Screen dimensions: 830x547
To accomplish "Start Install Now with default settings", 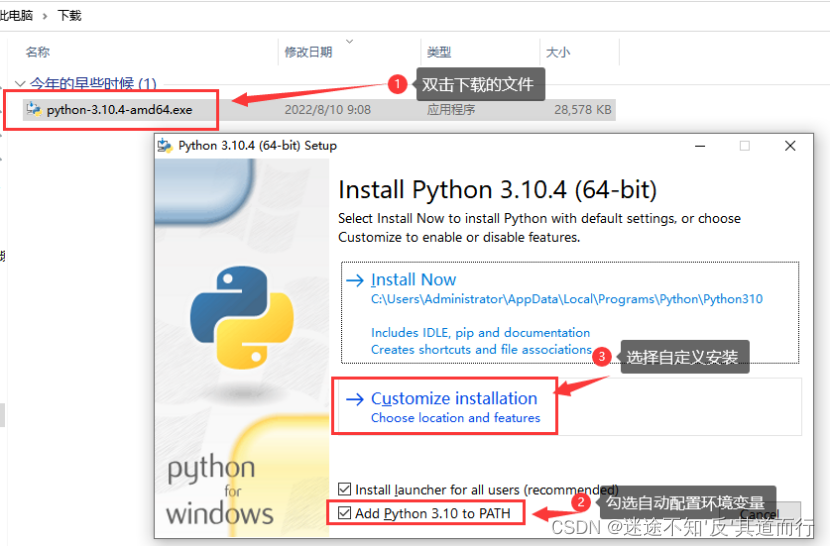I will click(570, 312).
